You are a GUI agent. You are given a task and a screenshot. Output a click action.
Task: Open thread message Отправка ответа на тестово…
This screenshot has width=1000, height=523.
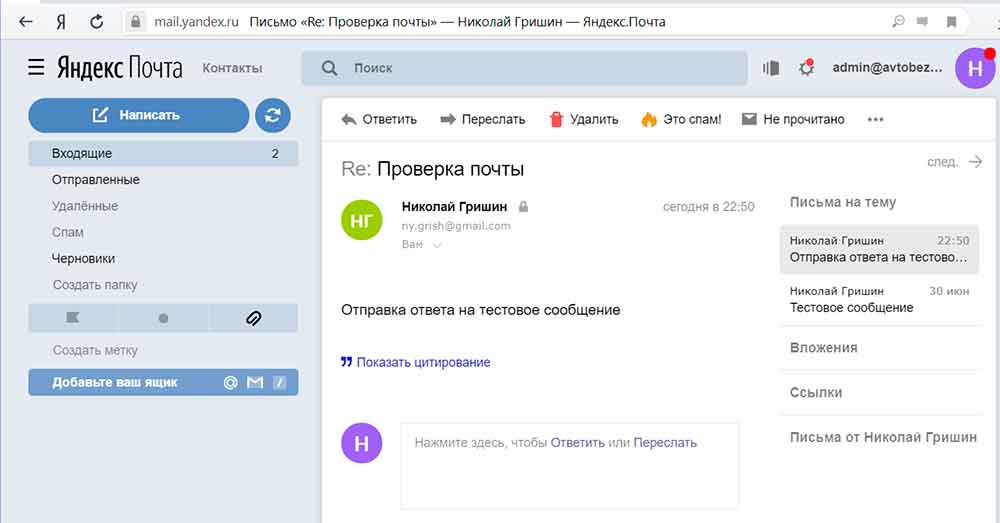pos(879,249)
